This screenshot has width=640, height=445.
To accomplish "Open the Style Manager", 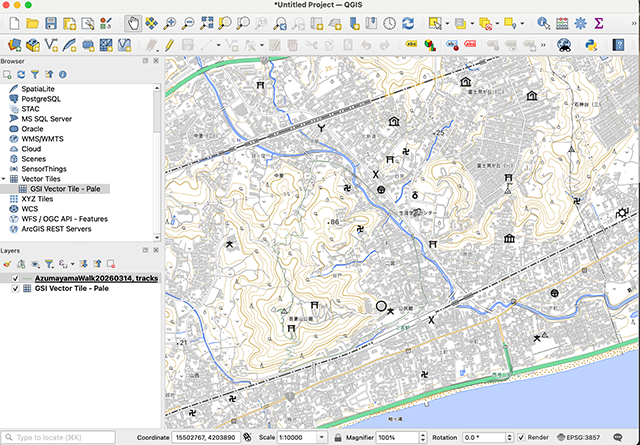I will pyautogui.click(x=106, y=23).
